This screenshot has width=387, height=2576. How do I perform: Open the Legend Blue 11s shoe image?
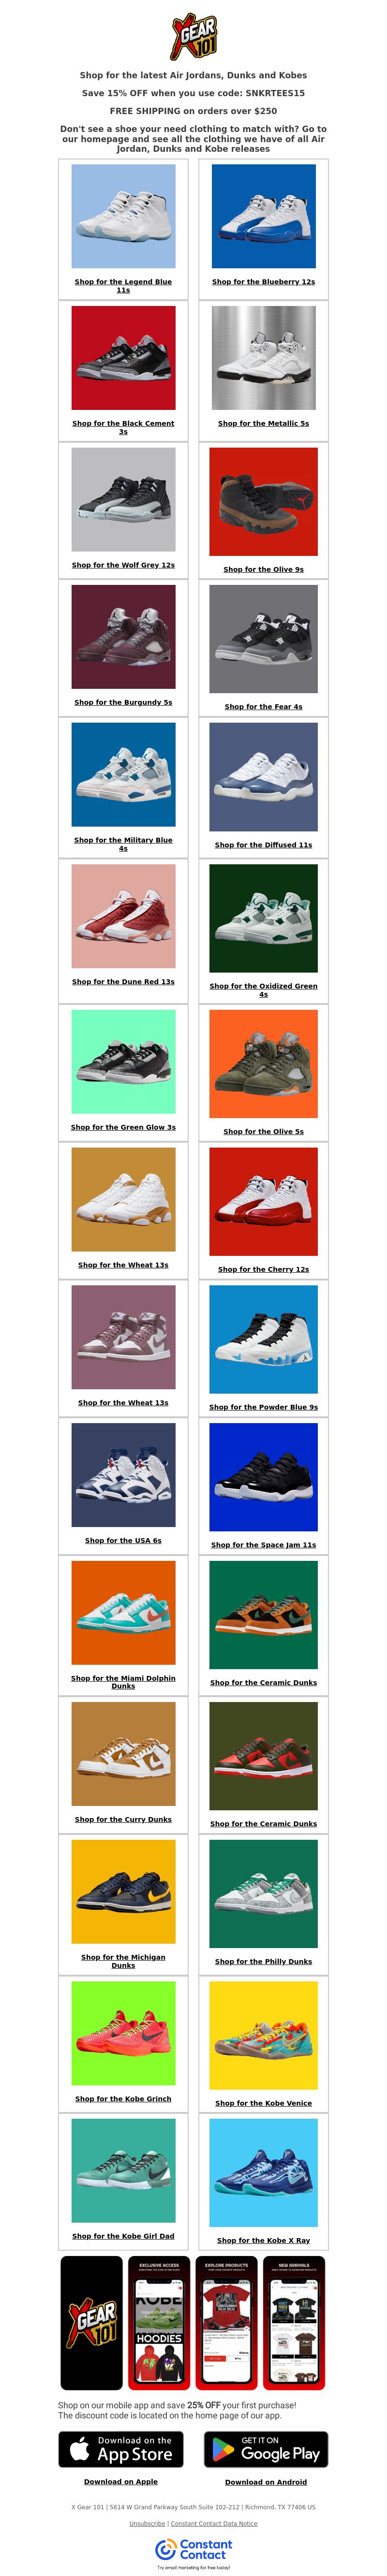click(123, 216)
